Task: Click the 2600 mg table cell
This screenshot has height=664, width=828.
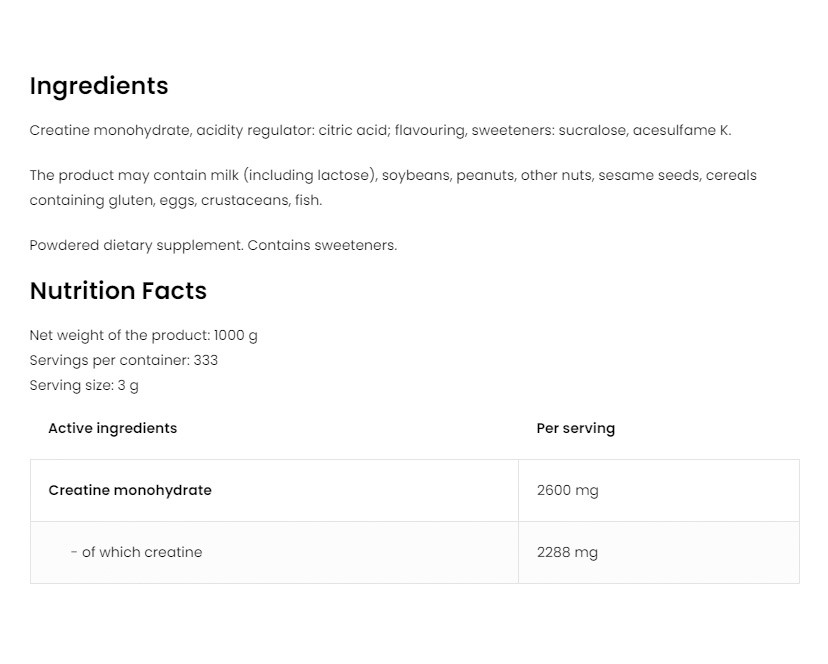Action: [567, 490]
